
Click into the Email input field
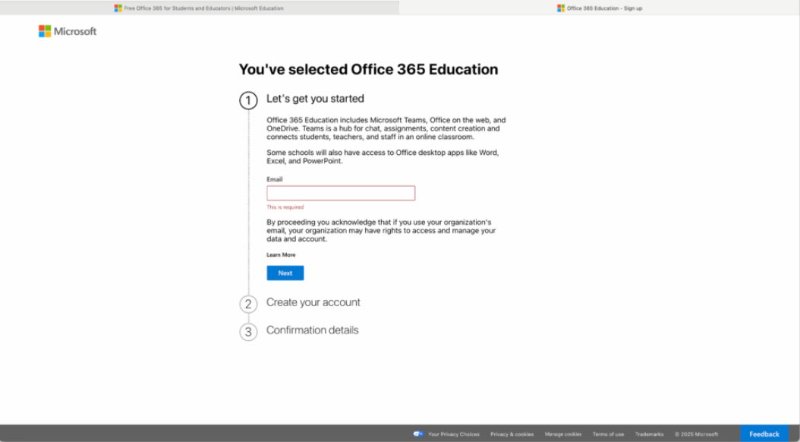pos(341,193)
